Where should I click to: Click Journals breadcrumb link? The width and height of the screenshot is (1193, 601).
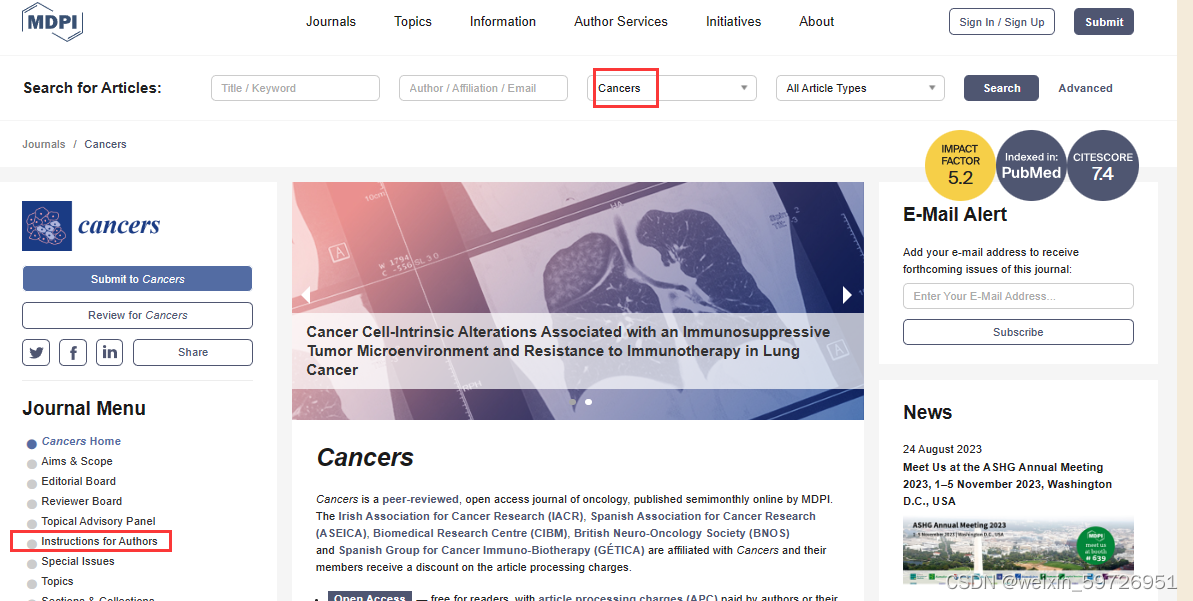(x=44, y=144)
